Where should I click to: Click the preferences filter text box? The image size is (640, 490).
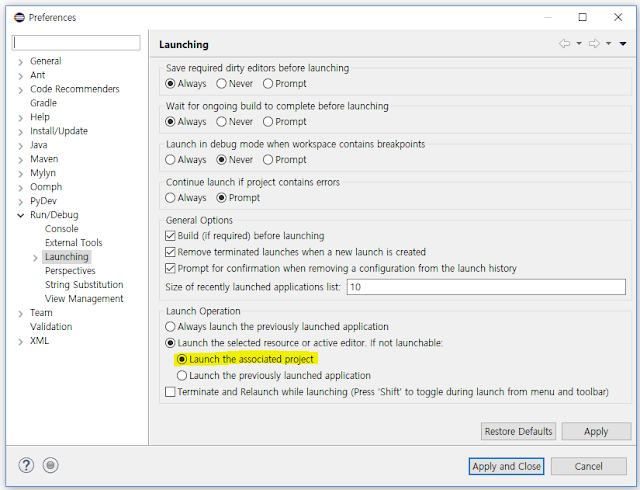(76, 43)
